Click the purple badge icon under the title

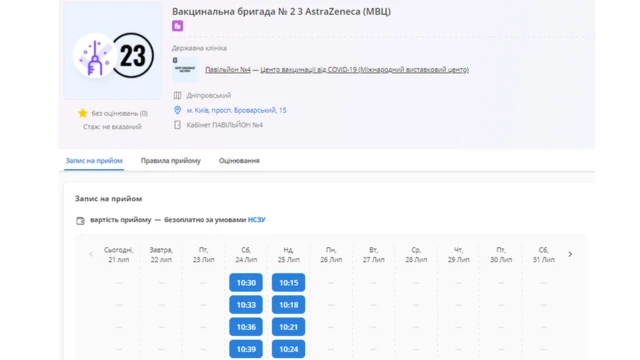[177, 26]
